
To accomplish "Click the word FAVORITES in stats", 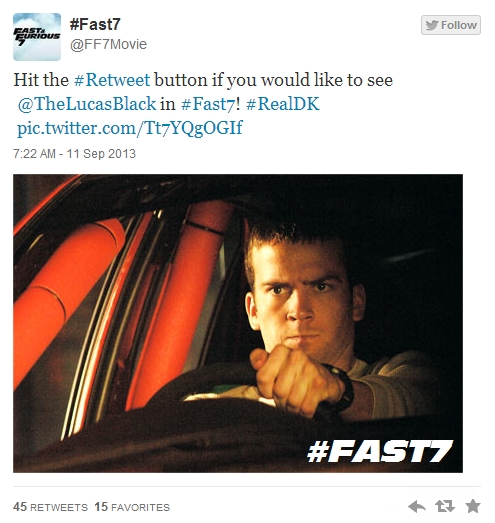I will tap(140, 508).
